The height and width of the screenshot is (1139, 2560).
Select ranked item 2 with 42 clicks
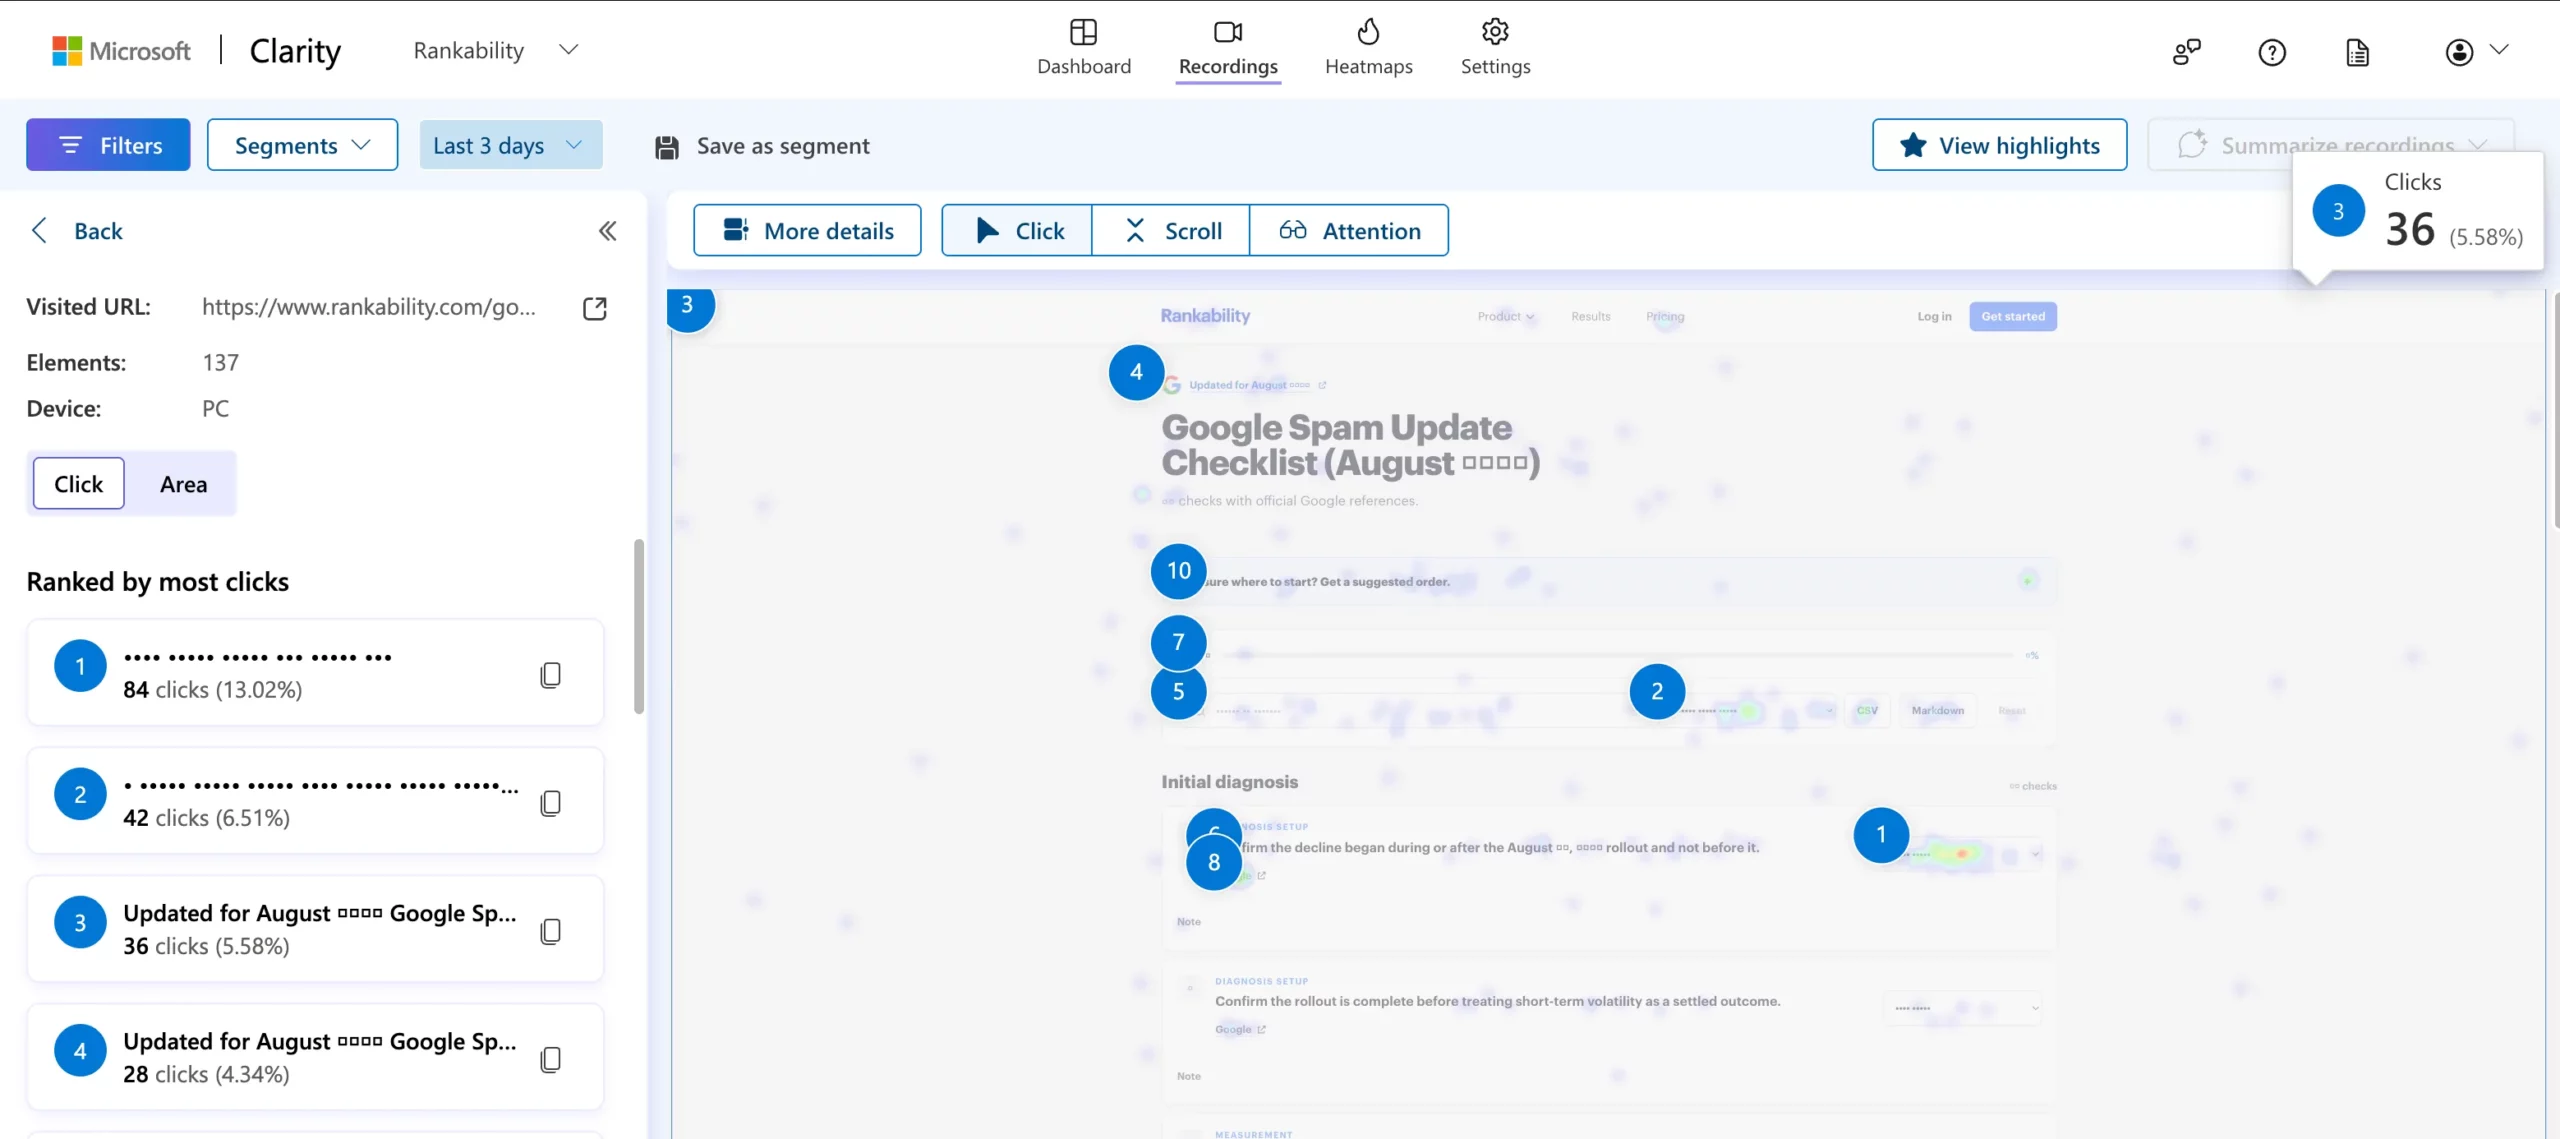[x=315, y=801]
